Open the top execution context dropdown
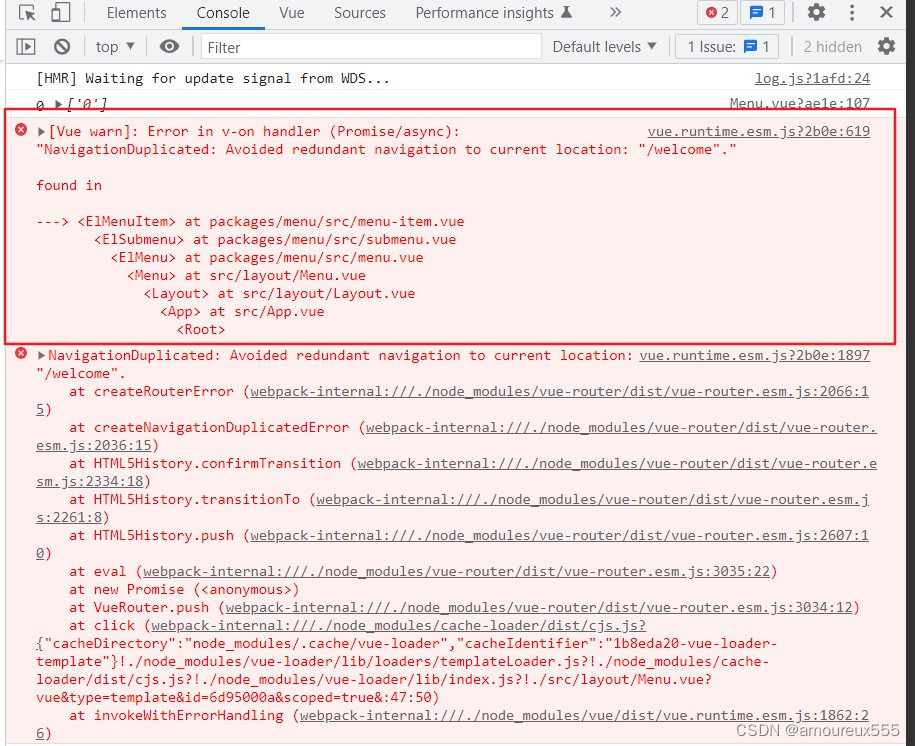Image resolution: width=915 pixels, height=746 pixels. point(113,46)
